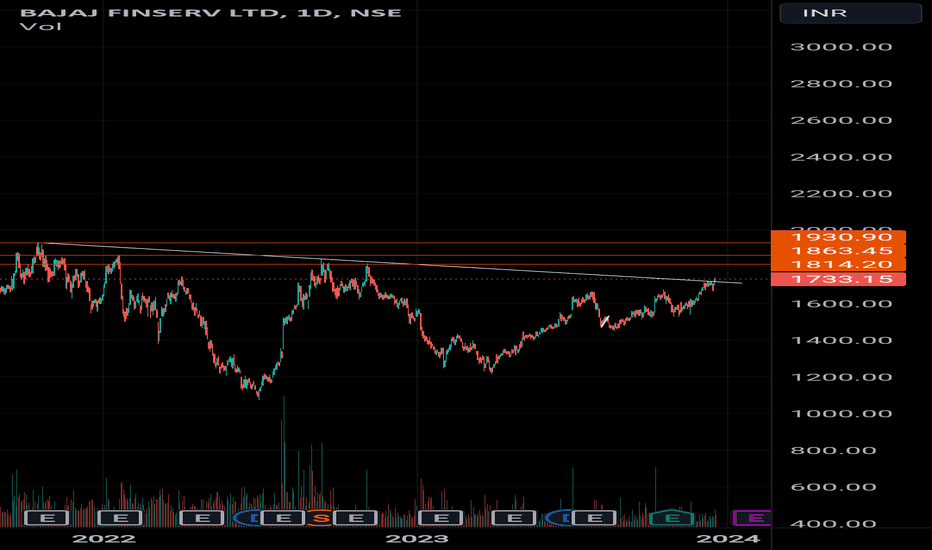Click the earnings E marker just after the 2022 gridline

(120, 518)
